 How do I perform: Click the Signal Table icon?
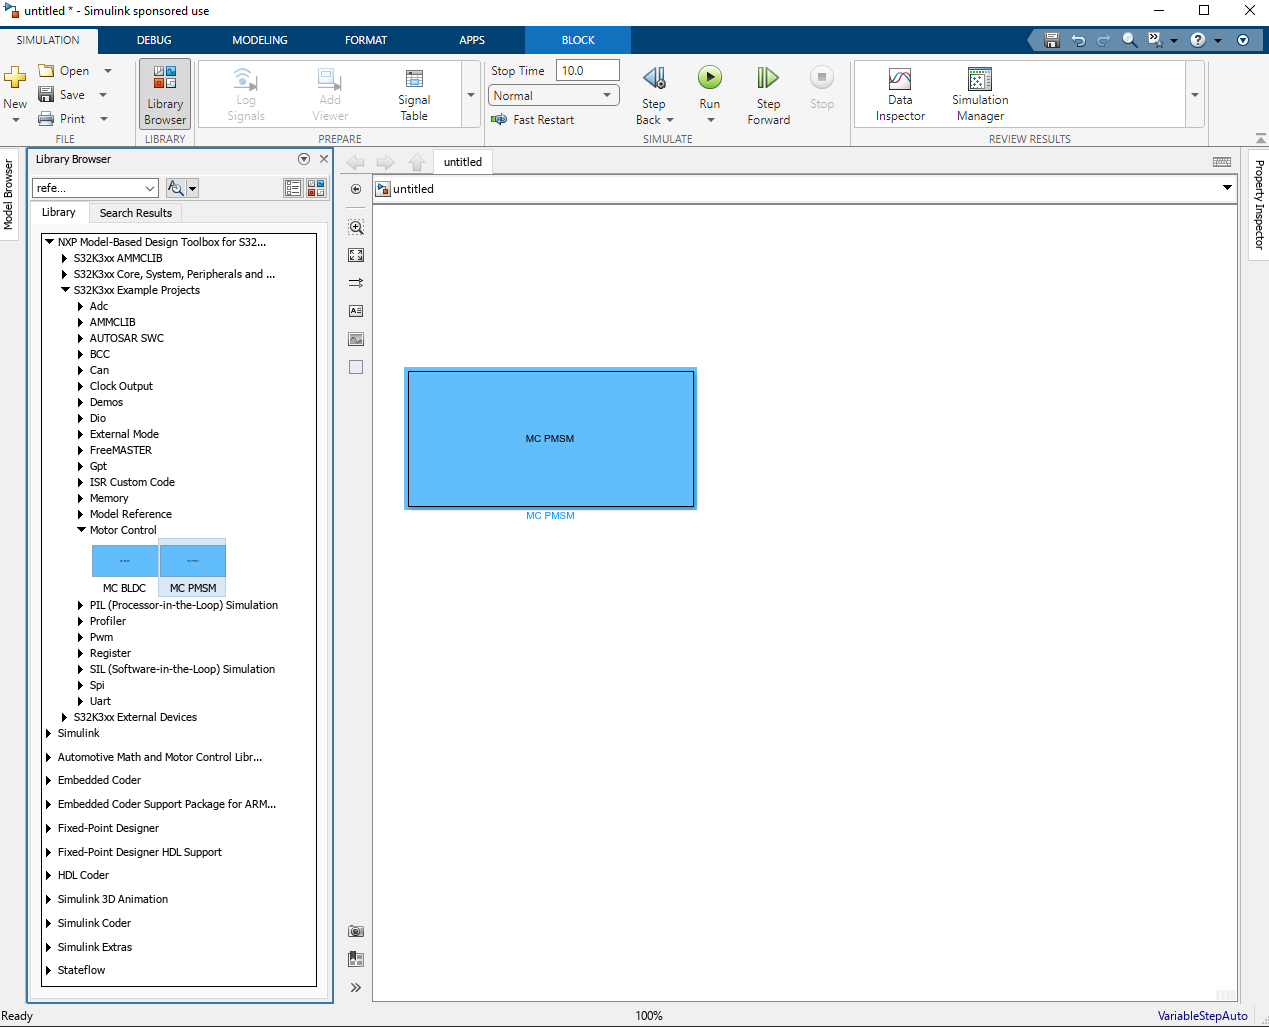pos(413,94)
